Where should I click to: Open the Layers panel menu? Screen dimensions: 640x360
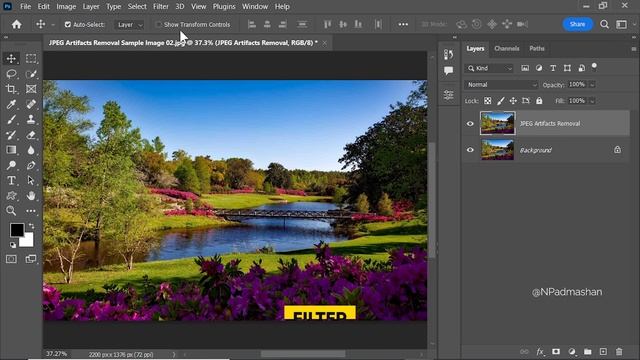pos(634,49)
